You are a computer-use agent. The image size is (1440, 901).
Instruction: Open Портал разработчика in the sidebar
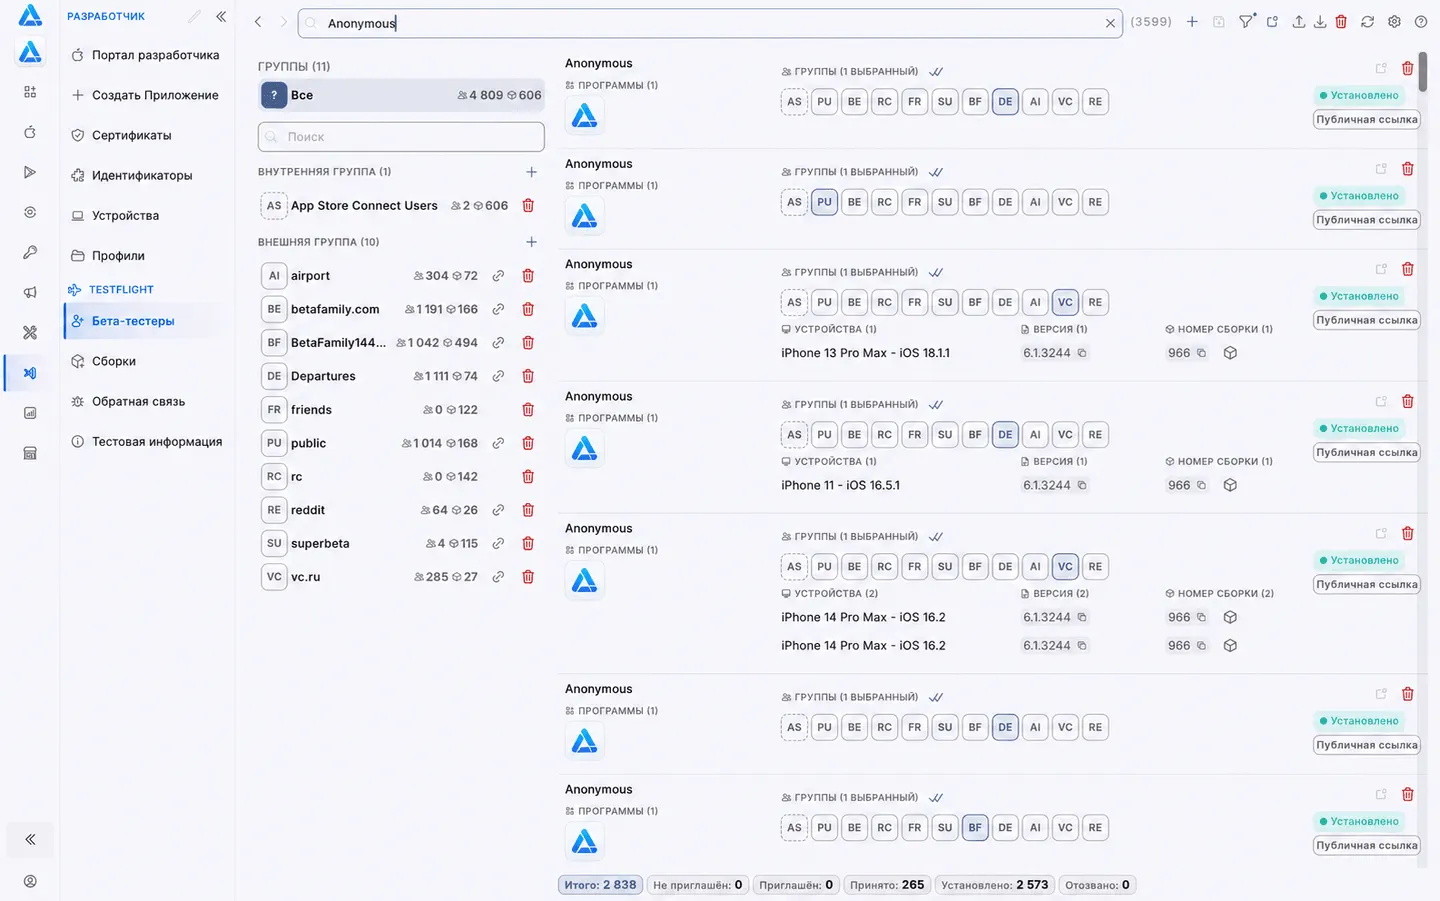point(145,55)
